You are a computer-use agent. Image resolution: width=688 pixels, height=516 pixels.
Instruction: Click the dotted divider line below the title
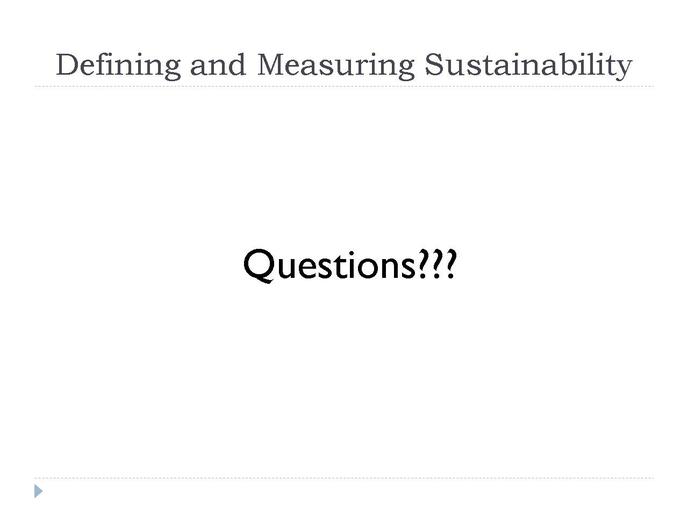pyautogui.click(x=344, y=86)
